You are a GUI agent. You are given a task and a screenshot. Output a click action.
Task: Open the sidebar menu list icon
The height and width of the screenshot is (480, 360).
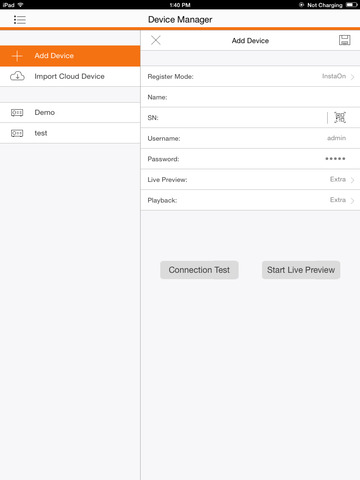[x=20, y=20]
